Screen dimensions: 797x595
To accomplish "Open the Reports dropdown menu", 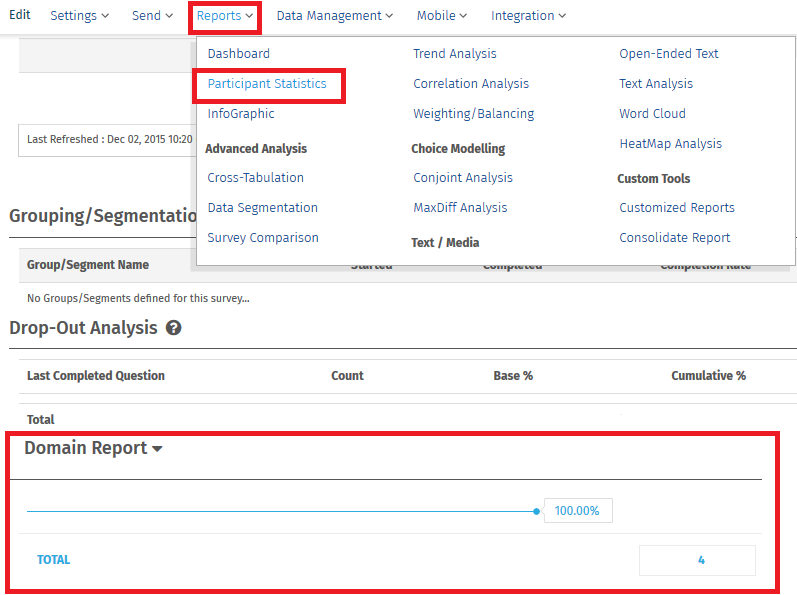I will point(225,16).
